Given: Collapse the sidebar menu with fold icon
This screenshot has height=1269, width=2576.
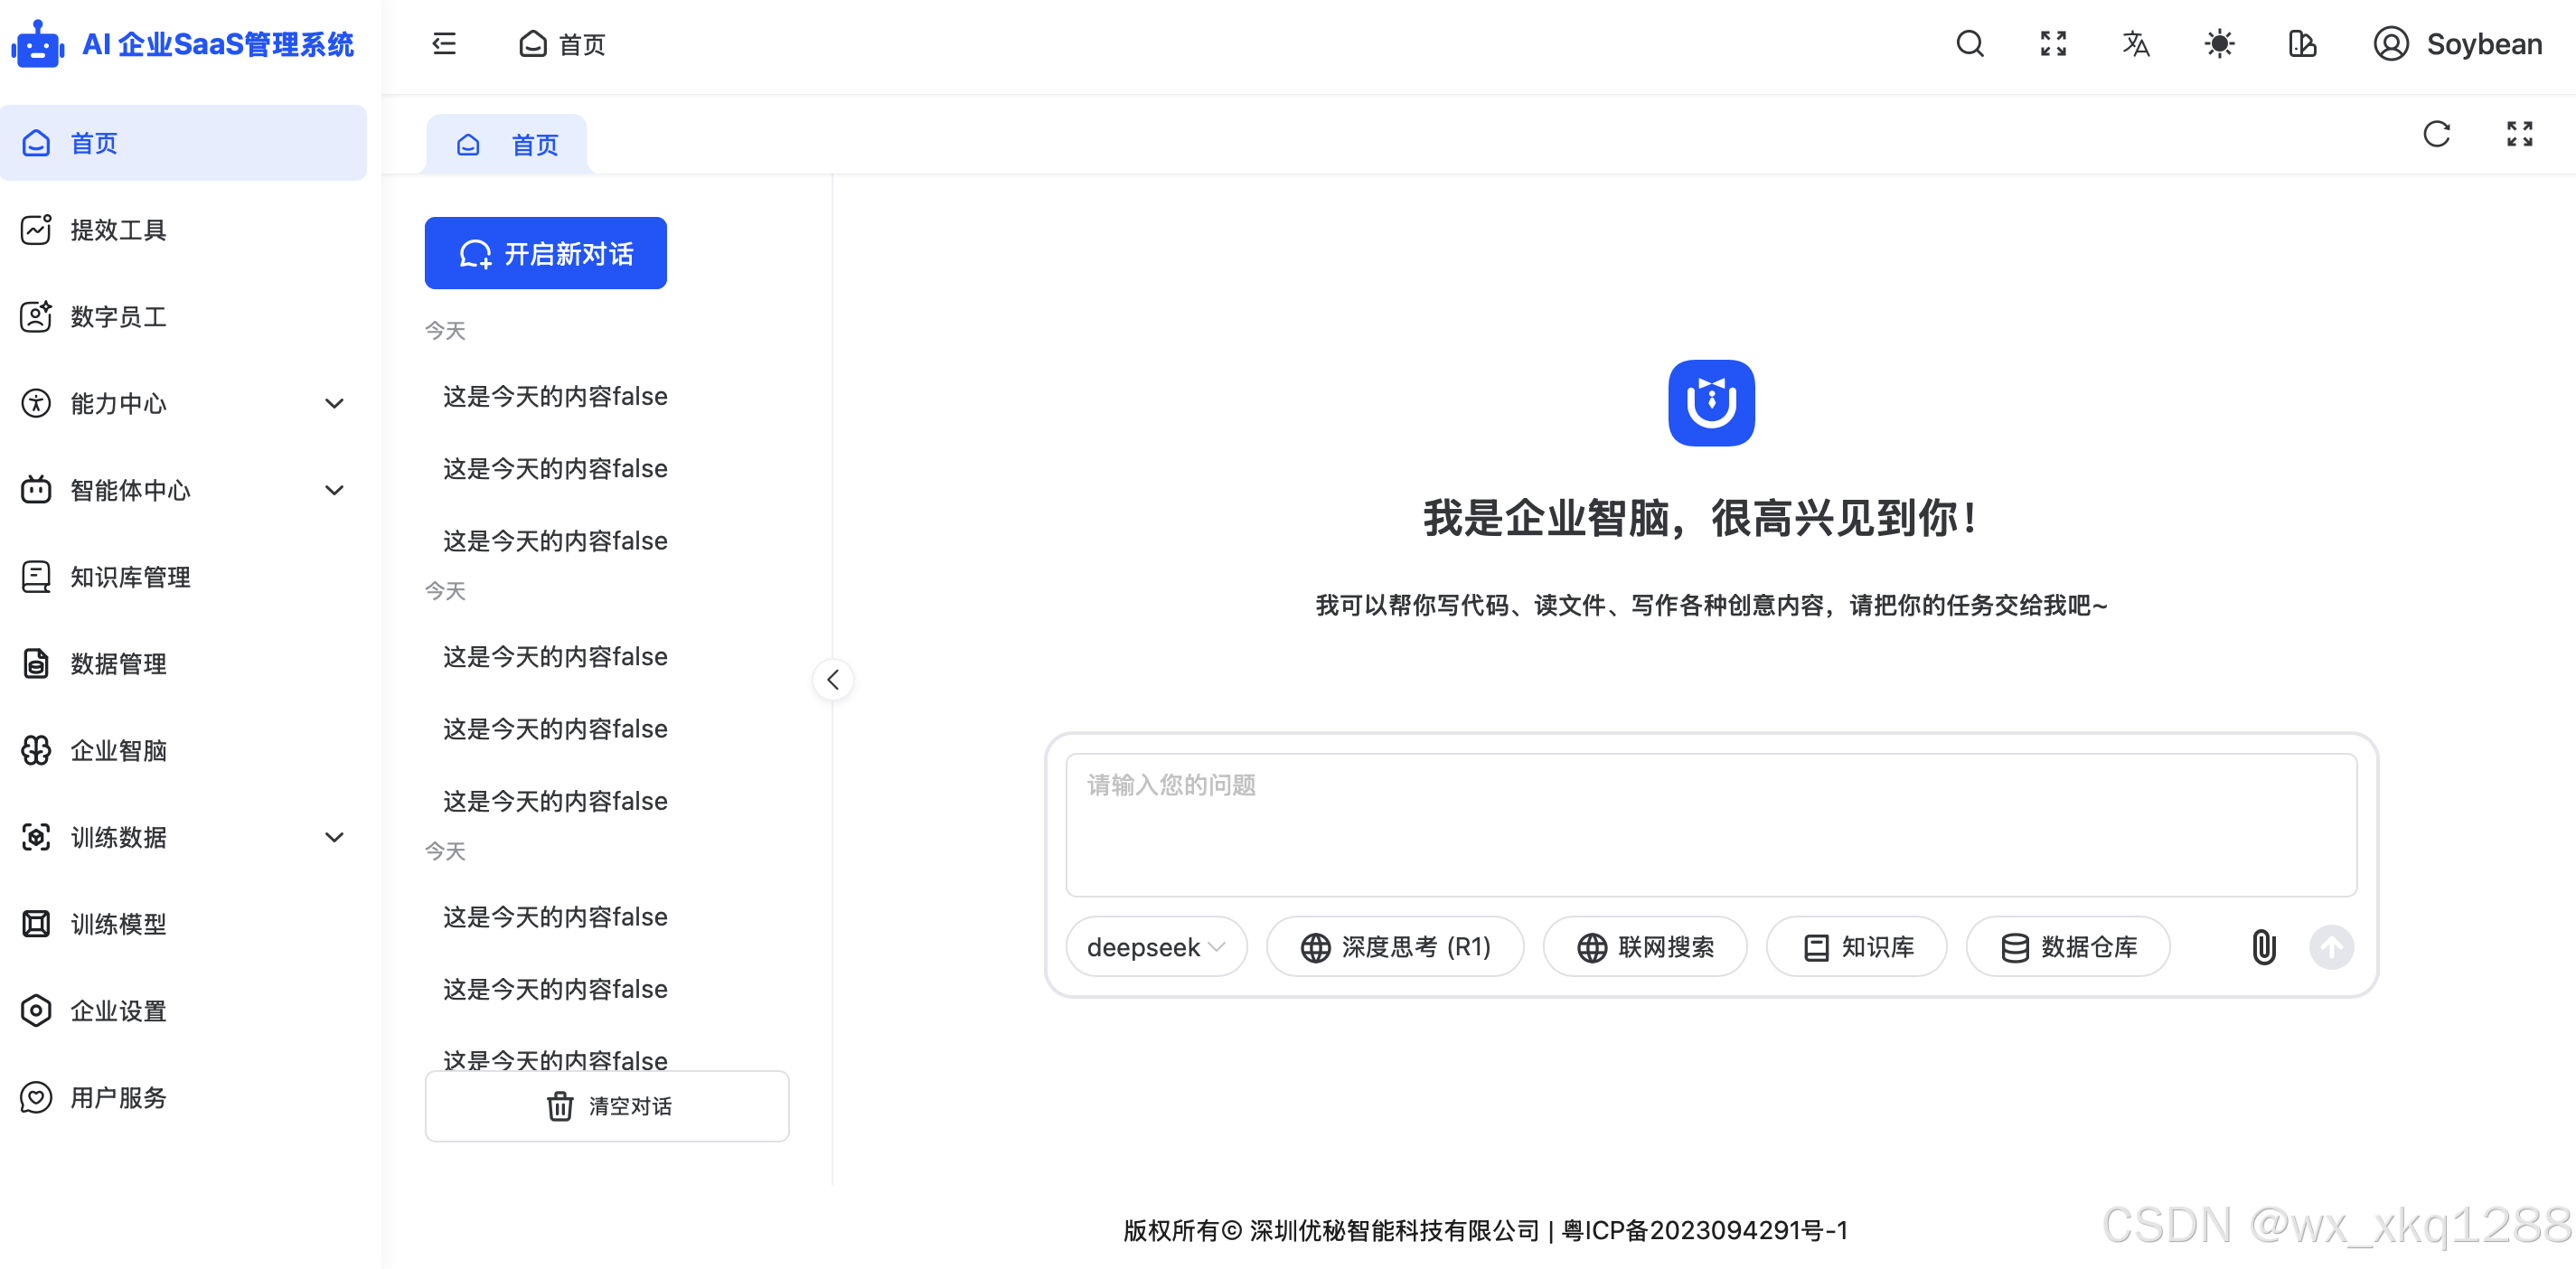Looking at the screenshot, I should tap(444, 44).
